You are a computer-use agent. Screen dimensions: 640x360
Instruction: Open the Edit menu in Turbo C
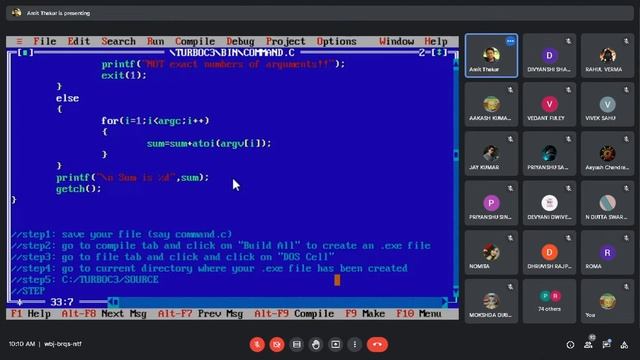79,41
